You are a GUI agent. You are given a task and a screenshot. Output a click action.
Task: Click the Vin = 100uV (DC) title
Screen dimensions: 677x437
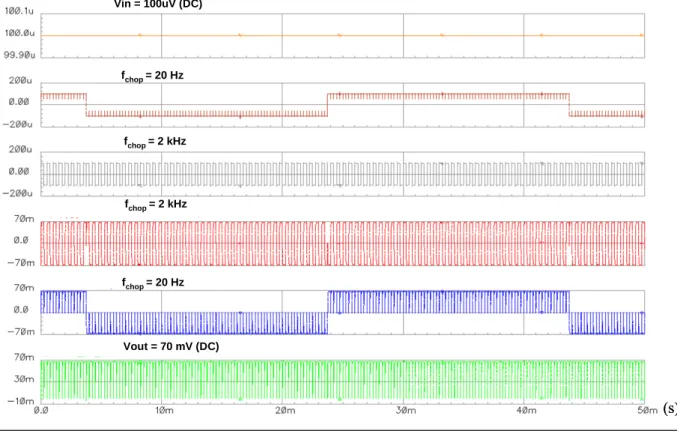[x=158, y=4]
